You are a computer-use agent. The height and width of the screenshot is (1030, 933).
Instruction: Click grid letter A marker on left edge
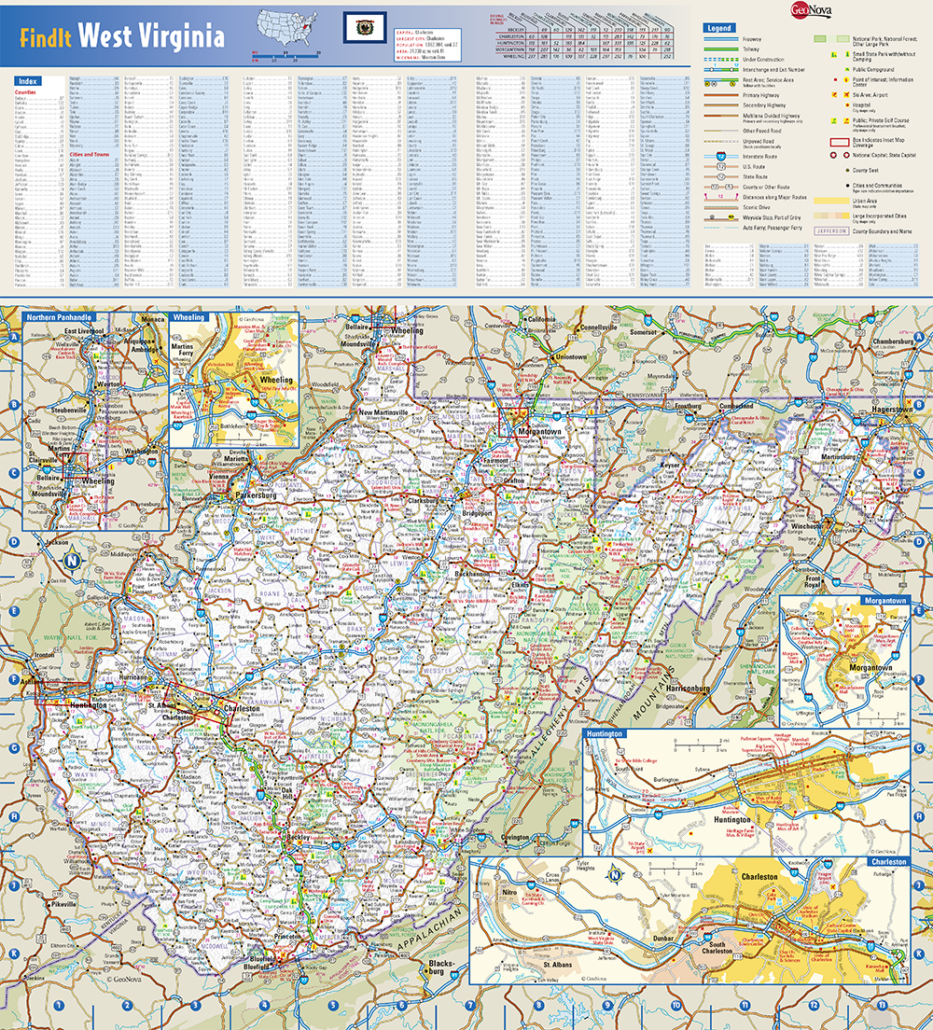click(x=15, y=336)
